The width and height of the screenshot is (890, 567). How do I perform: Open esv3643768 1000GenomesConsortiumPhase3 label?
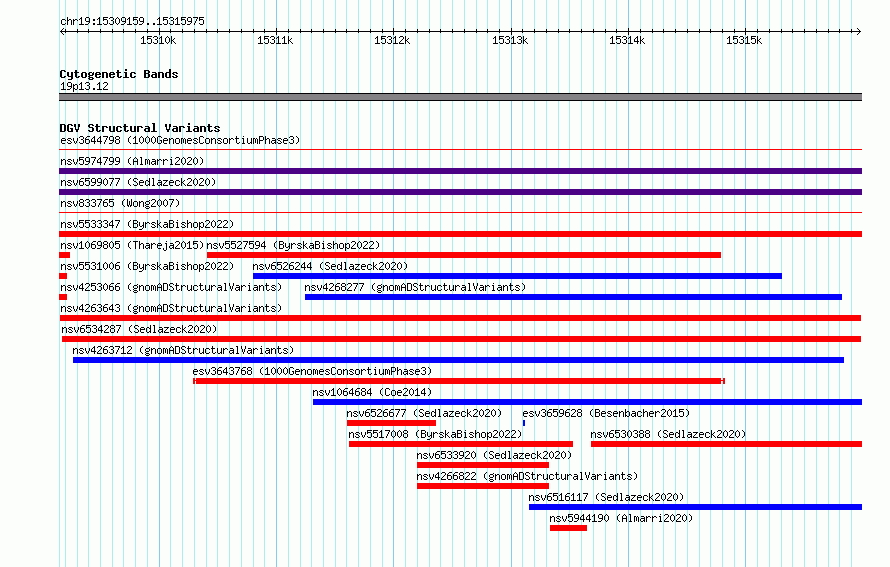tap(312, 371)
